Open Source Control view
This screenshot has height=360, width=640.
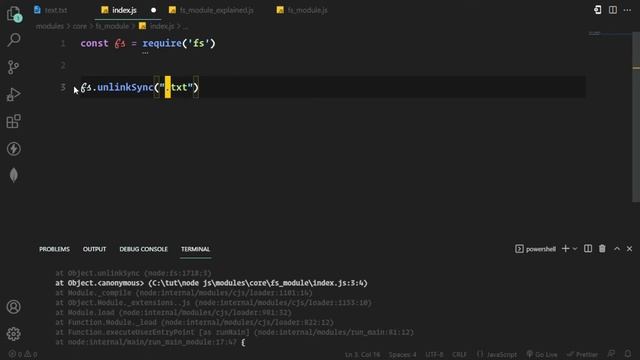tap(13, 67)
